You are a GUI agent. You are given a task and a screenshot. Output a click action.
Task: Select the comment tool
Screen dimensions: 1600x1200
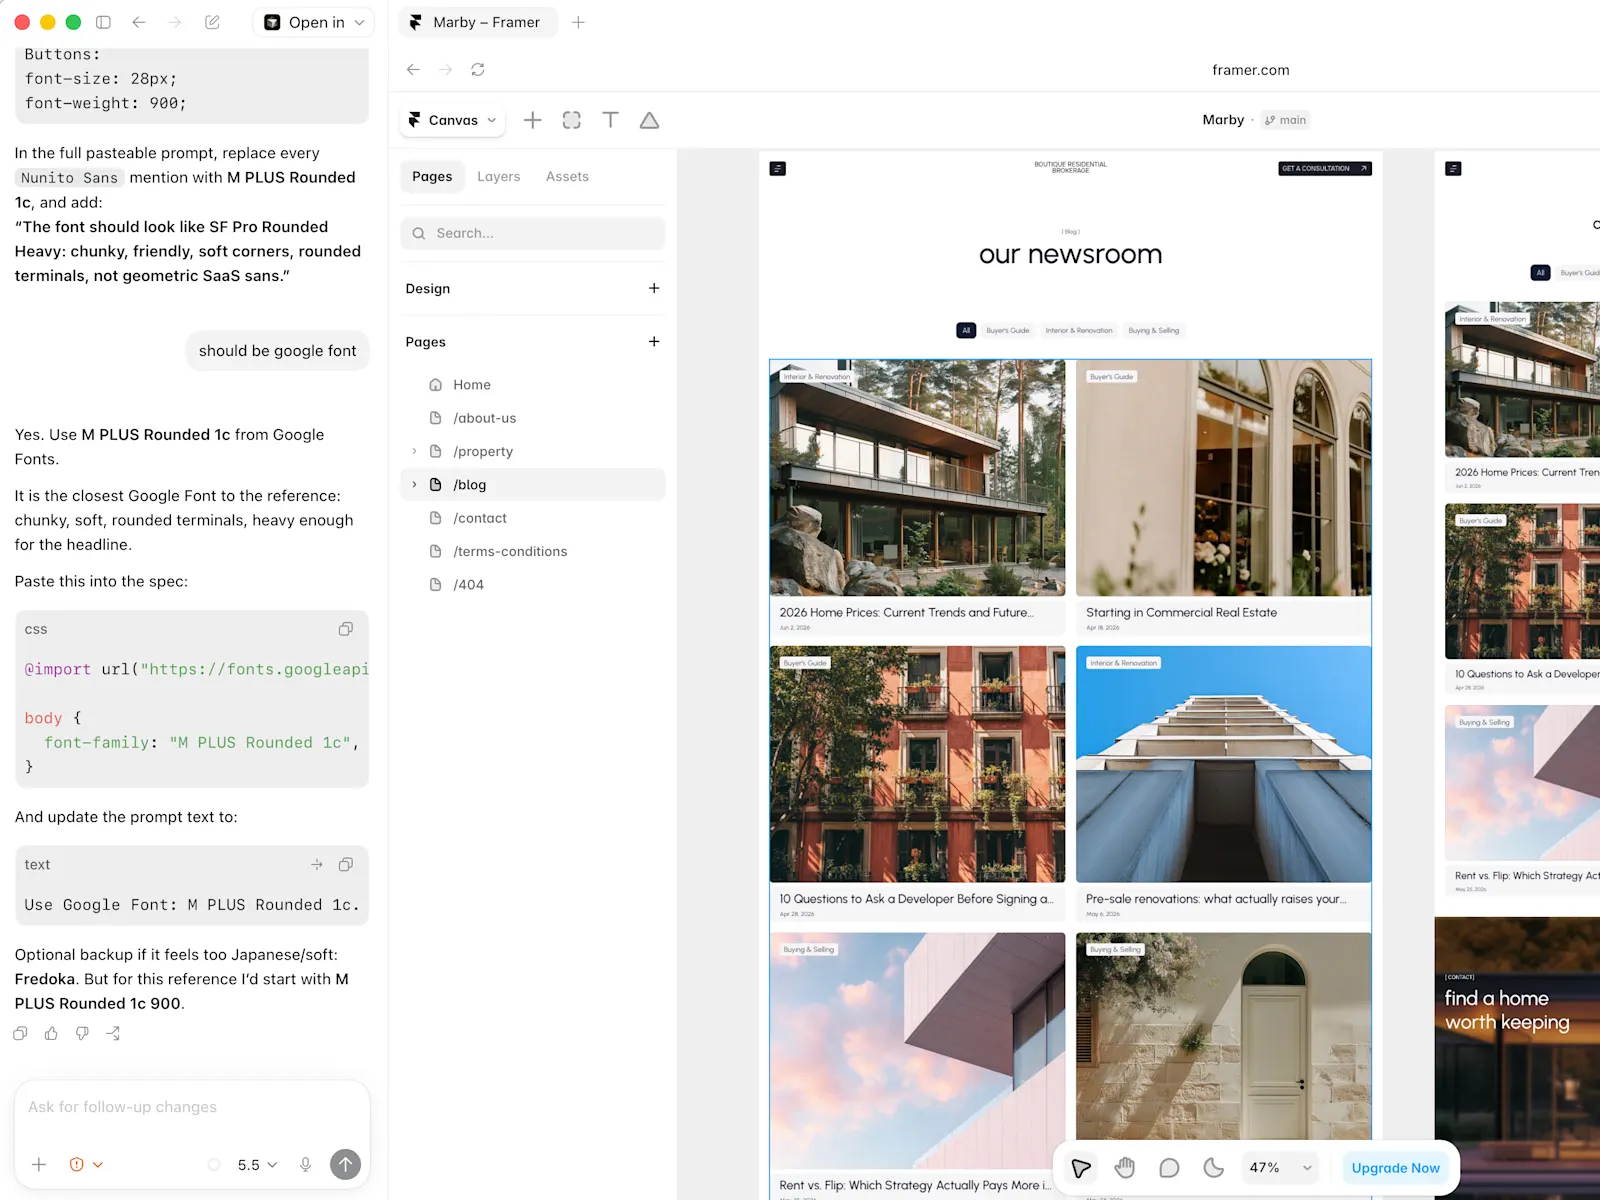(x=1169, y=1168)
